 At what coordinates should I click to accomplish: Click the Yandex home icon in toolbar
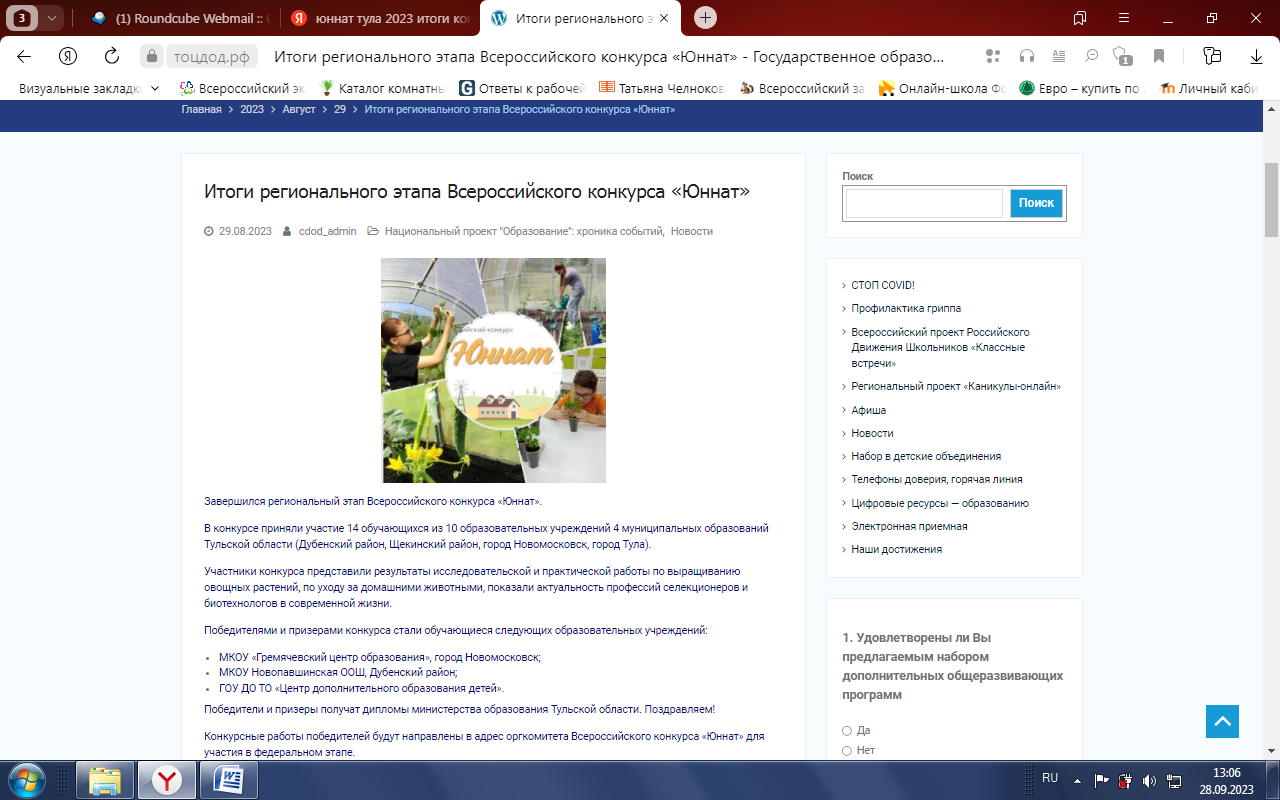[68, 56]
